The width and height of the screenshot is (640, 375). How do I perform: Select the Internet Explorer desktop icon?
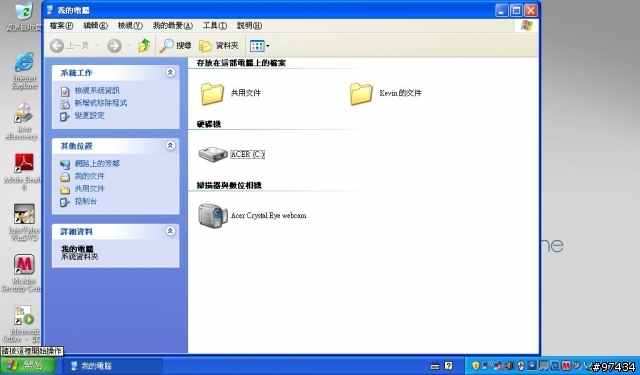coord(24,70)
